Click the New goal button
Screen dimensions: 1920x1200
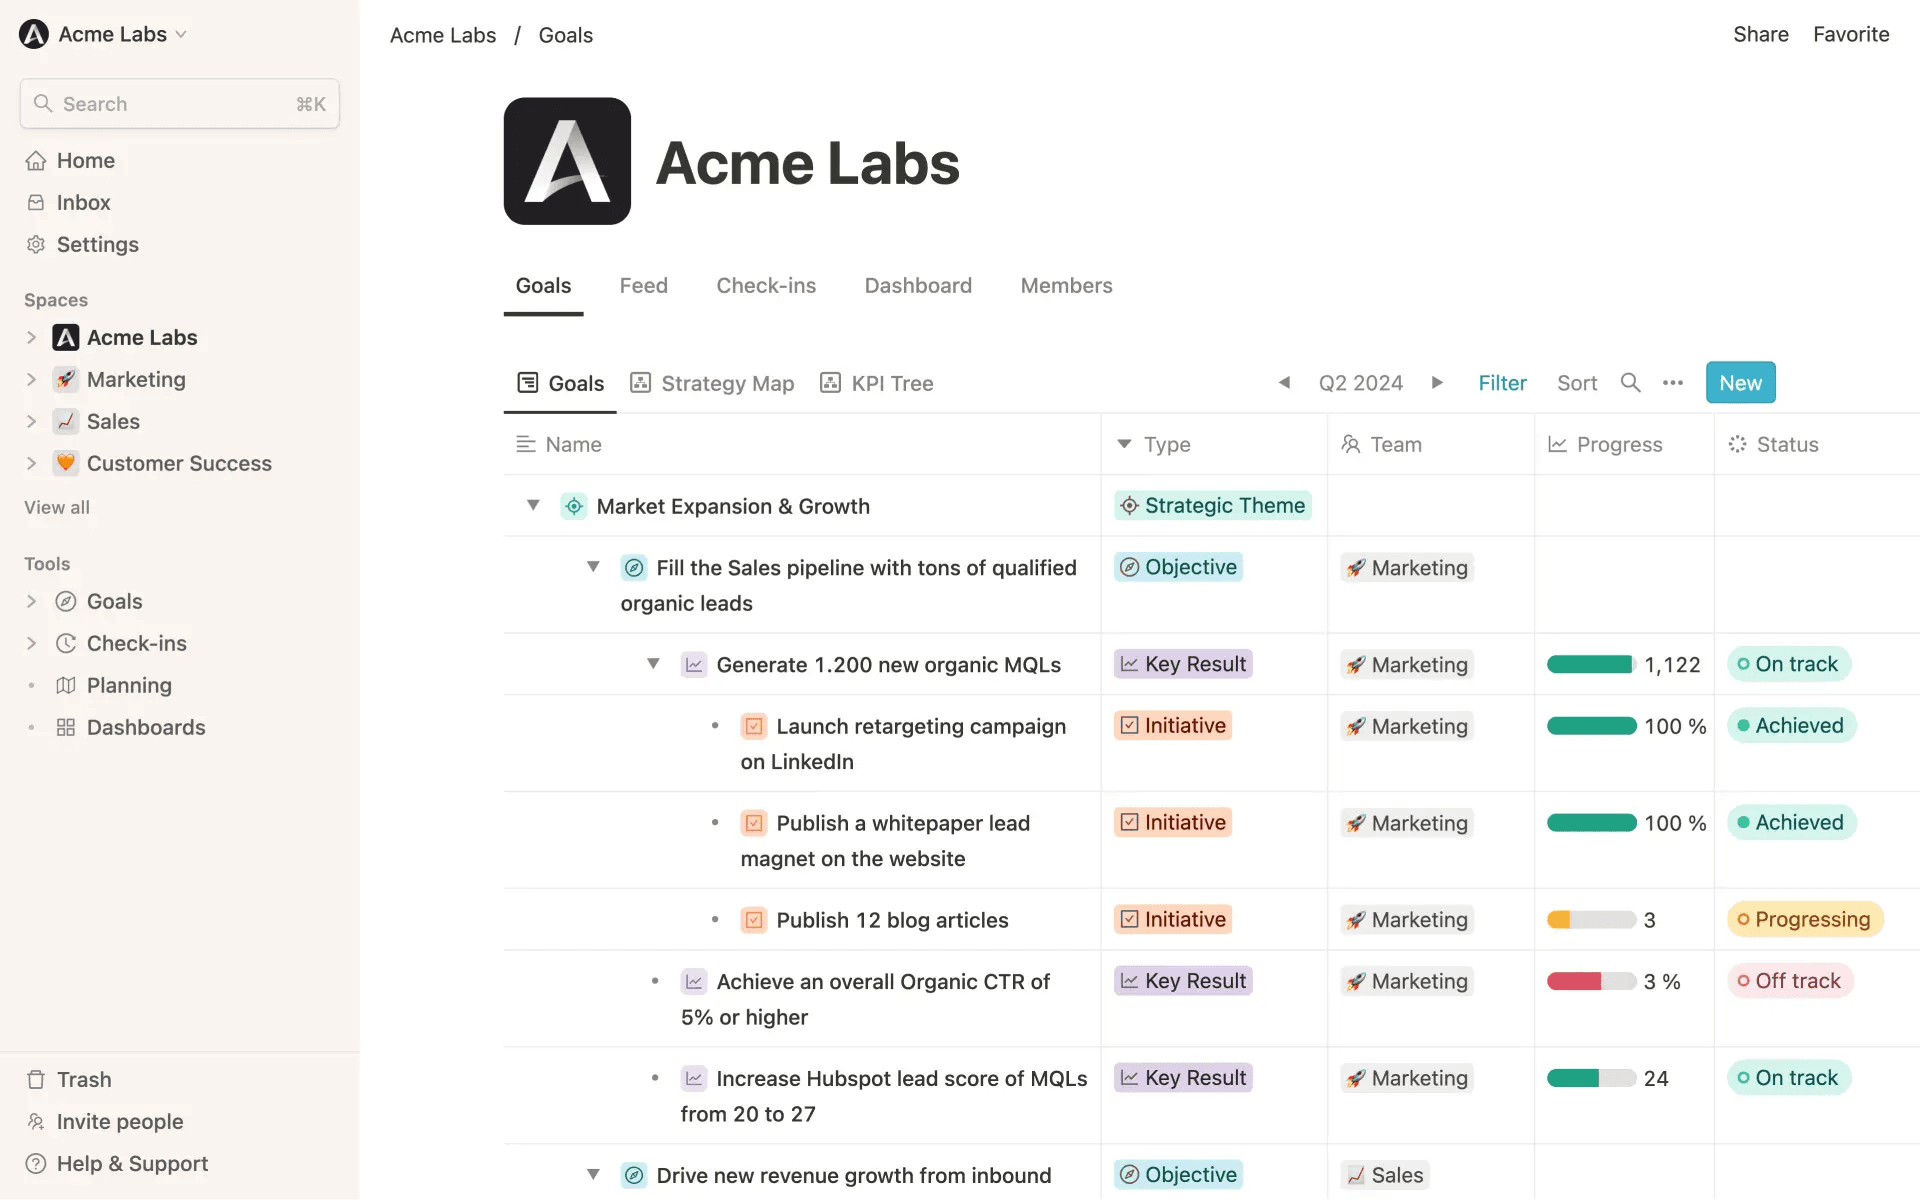click(x=1740, y=382)
